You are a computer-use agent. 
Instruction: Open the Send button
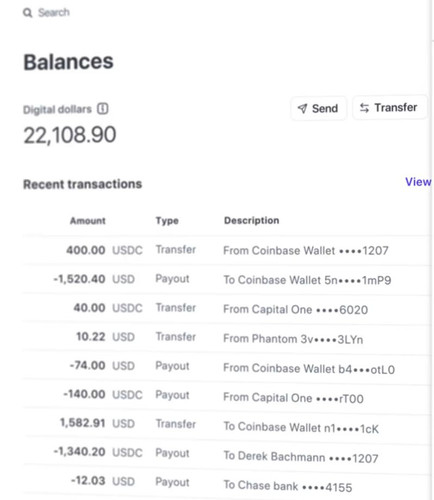[318, 108]
